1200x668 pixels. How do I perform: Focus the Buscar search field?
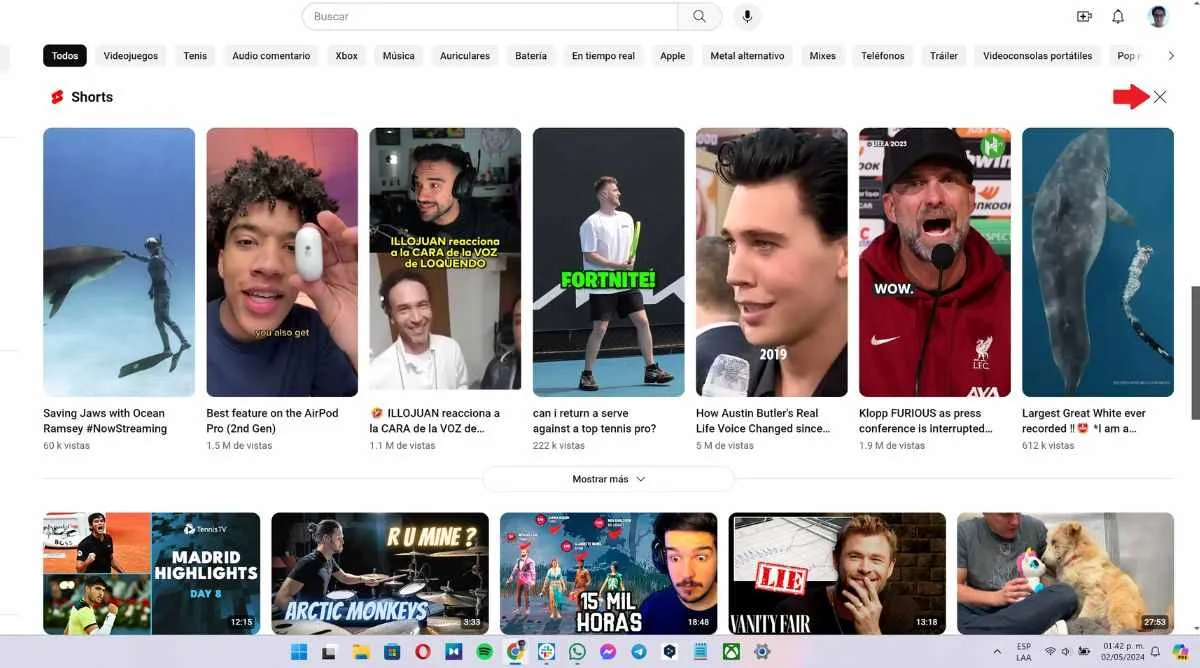tap(490, 16)
